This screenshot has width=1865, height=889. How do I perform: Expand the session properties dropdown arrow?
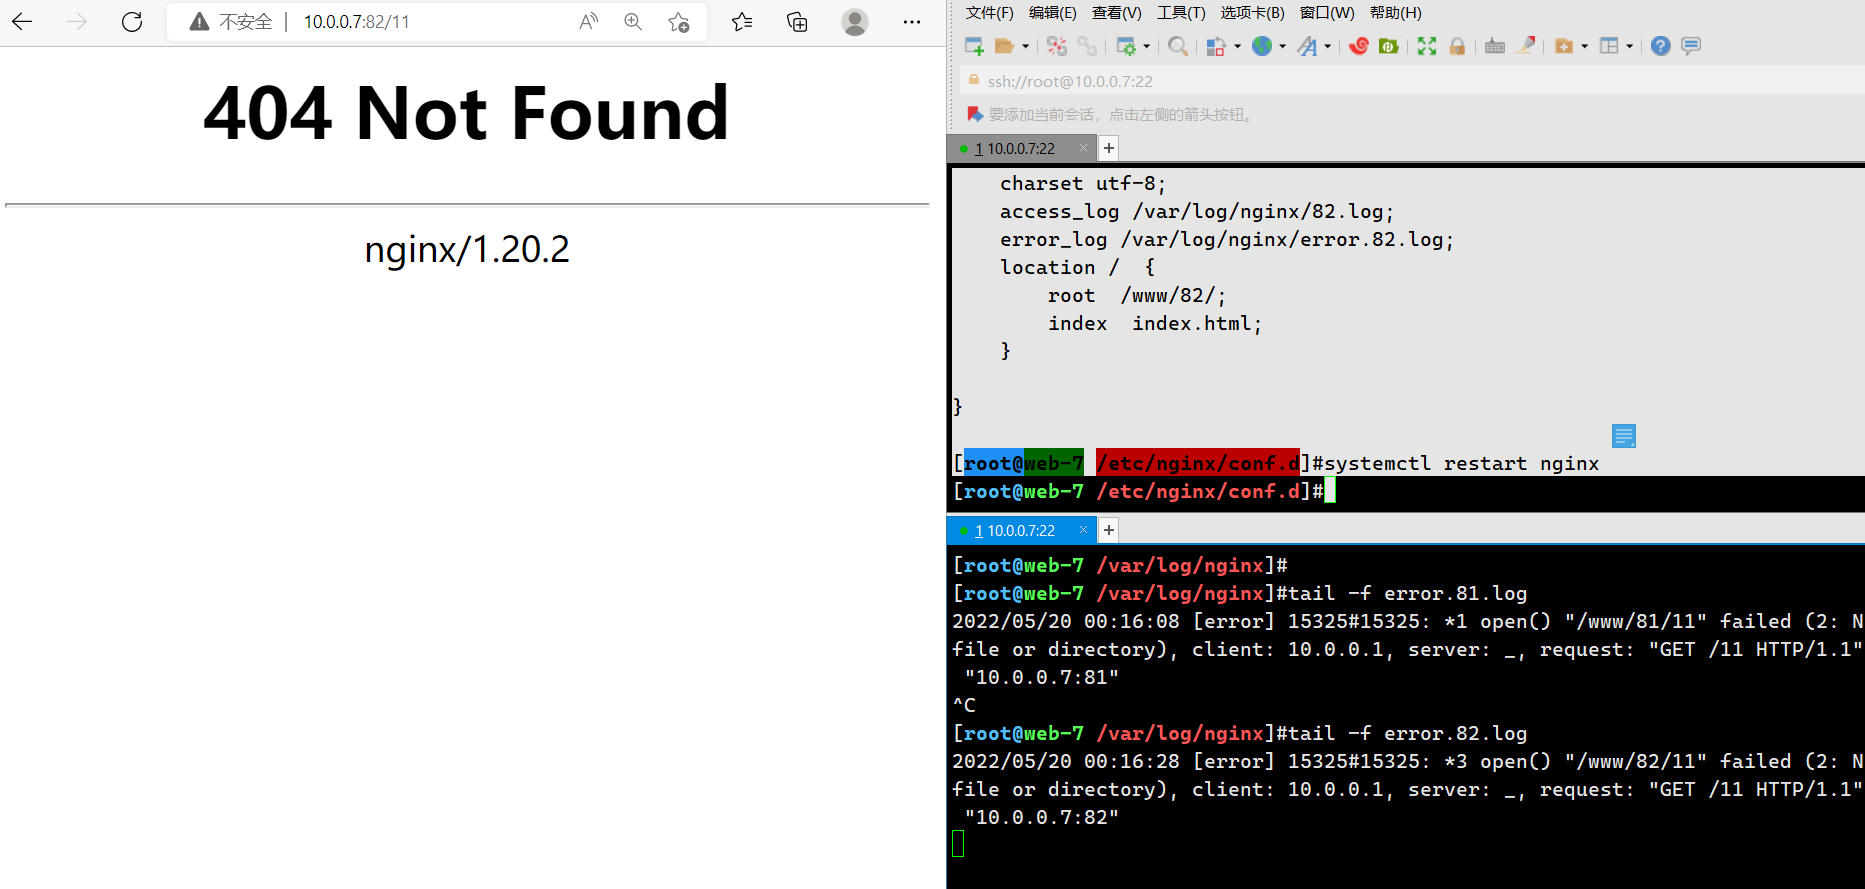click(1146, 46)
